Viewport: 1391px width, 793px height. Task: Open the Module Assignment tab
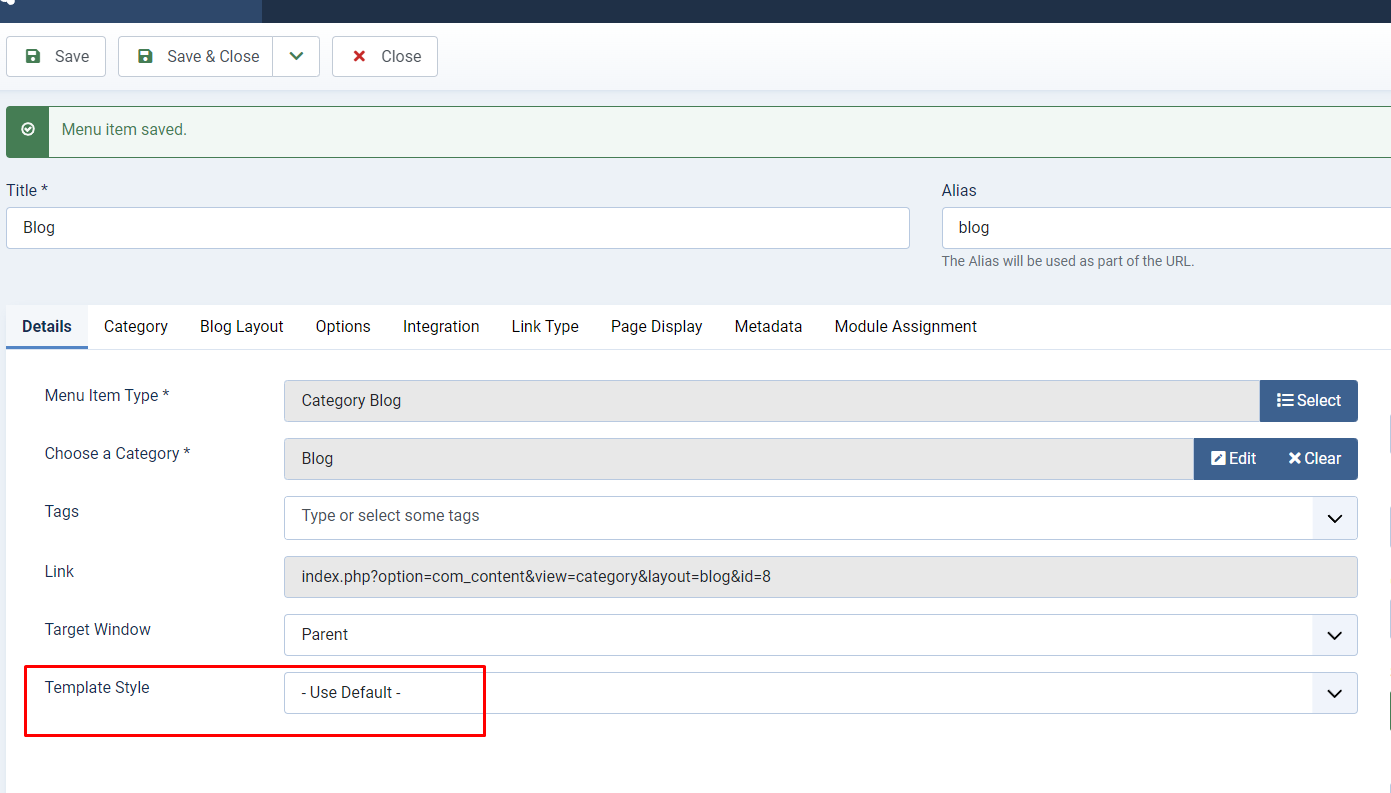pyautogui.click(x=905, y=327)
